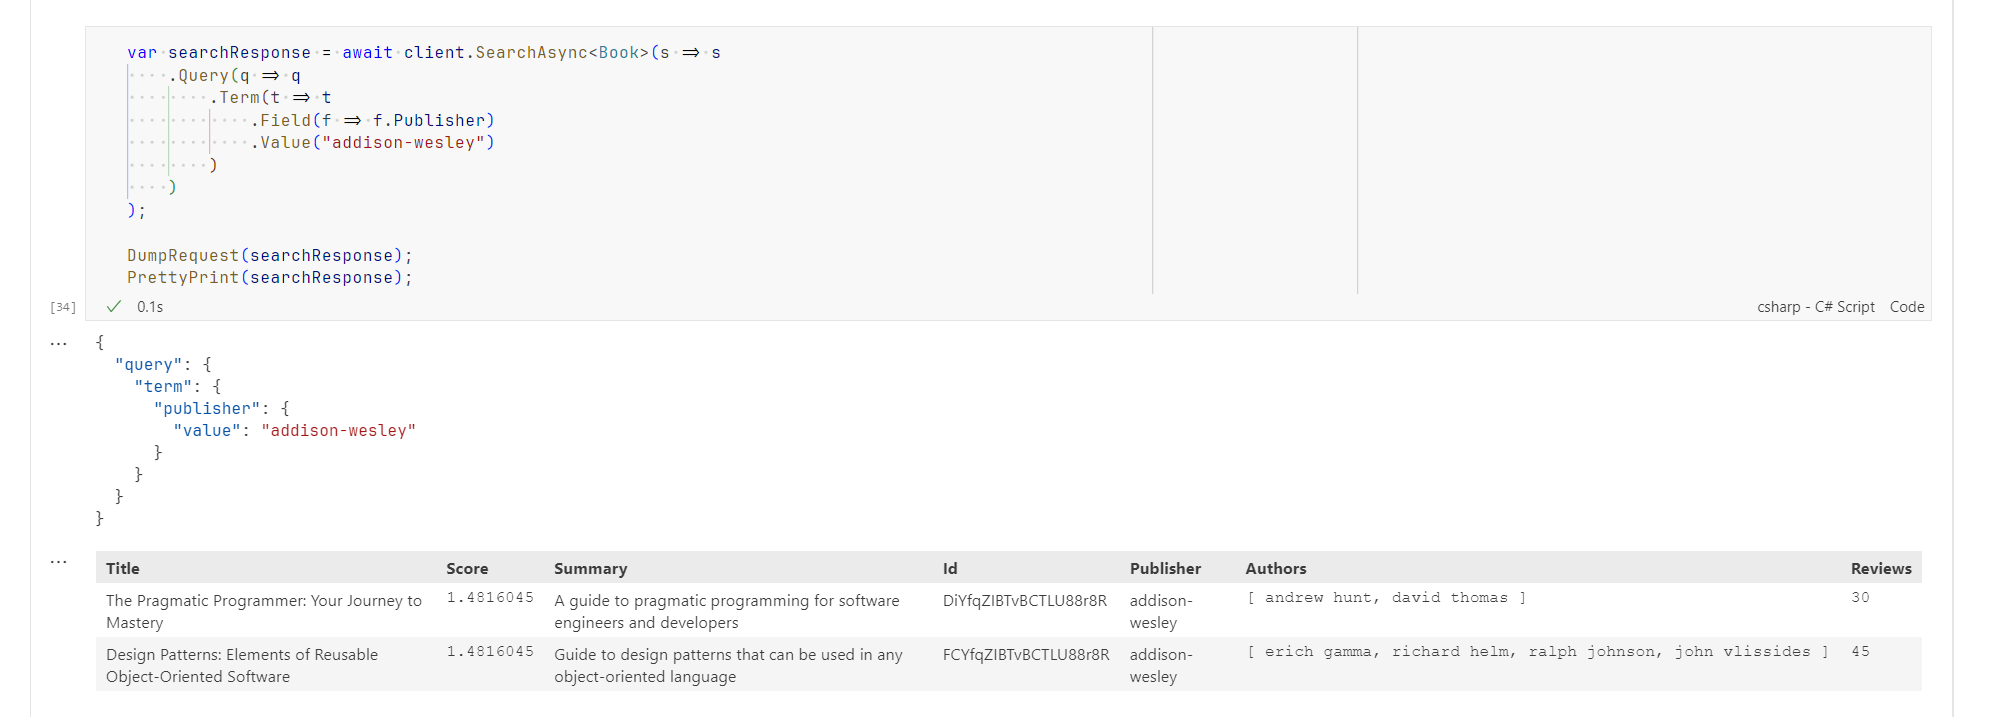Click Id DiYfqZIBTvBCTLU88r8R
Screen dimensions: 1996x717
click(1025, 600)
